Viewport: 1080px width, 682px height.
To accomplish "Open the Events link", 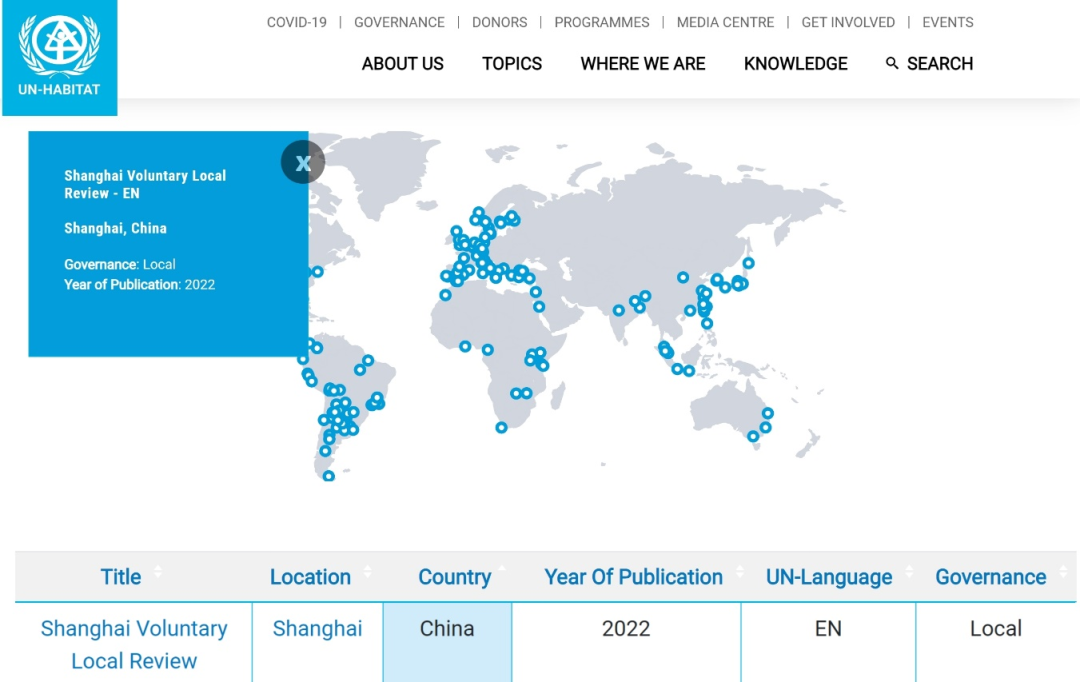I will [x=948, y=23].
